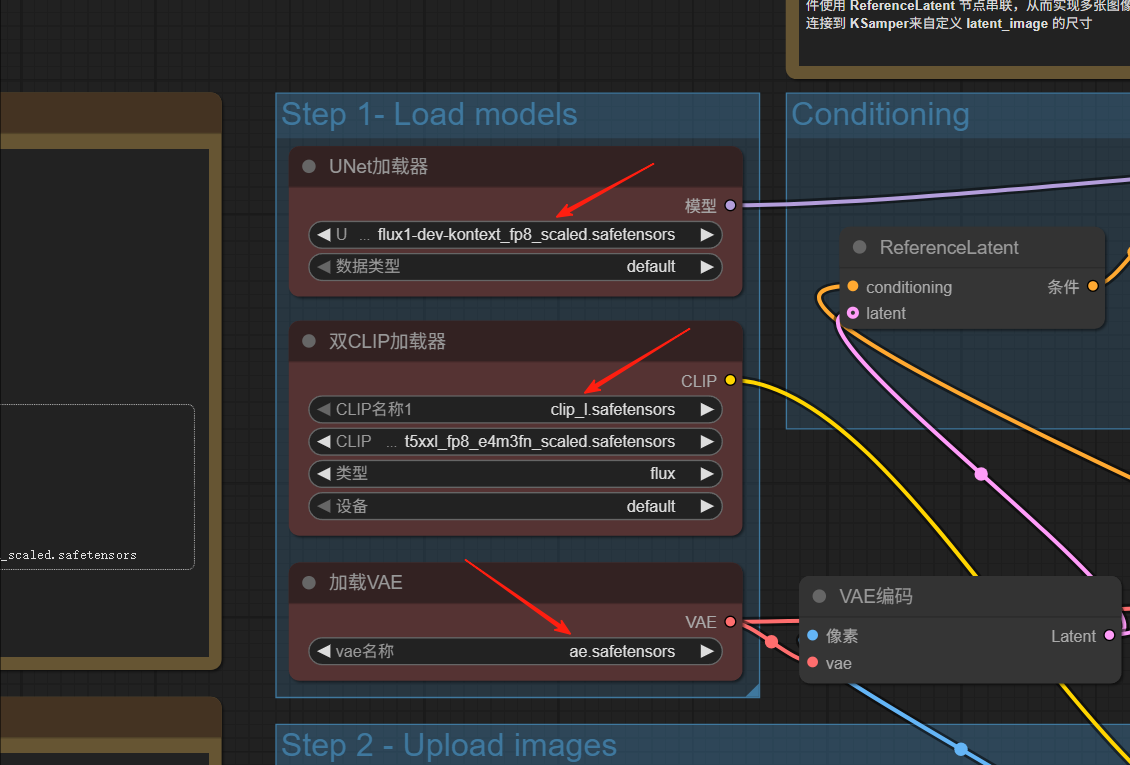Open the flux1-dev-kontext model dropdown
The image size is (1130, 765).
click(x=515, y=235)
